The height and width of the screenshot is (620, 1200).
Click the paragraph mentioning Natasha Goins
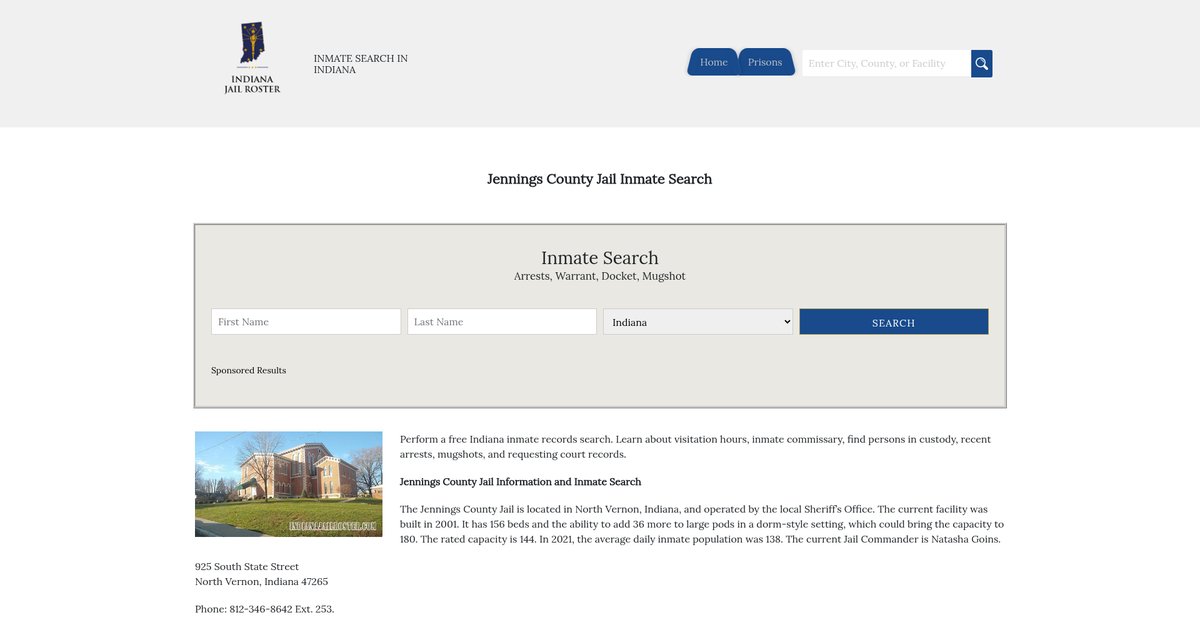click(x=700, y=524)
